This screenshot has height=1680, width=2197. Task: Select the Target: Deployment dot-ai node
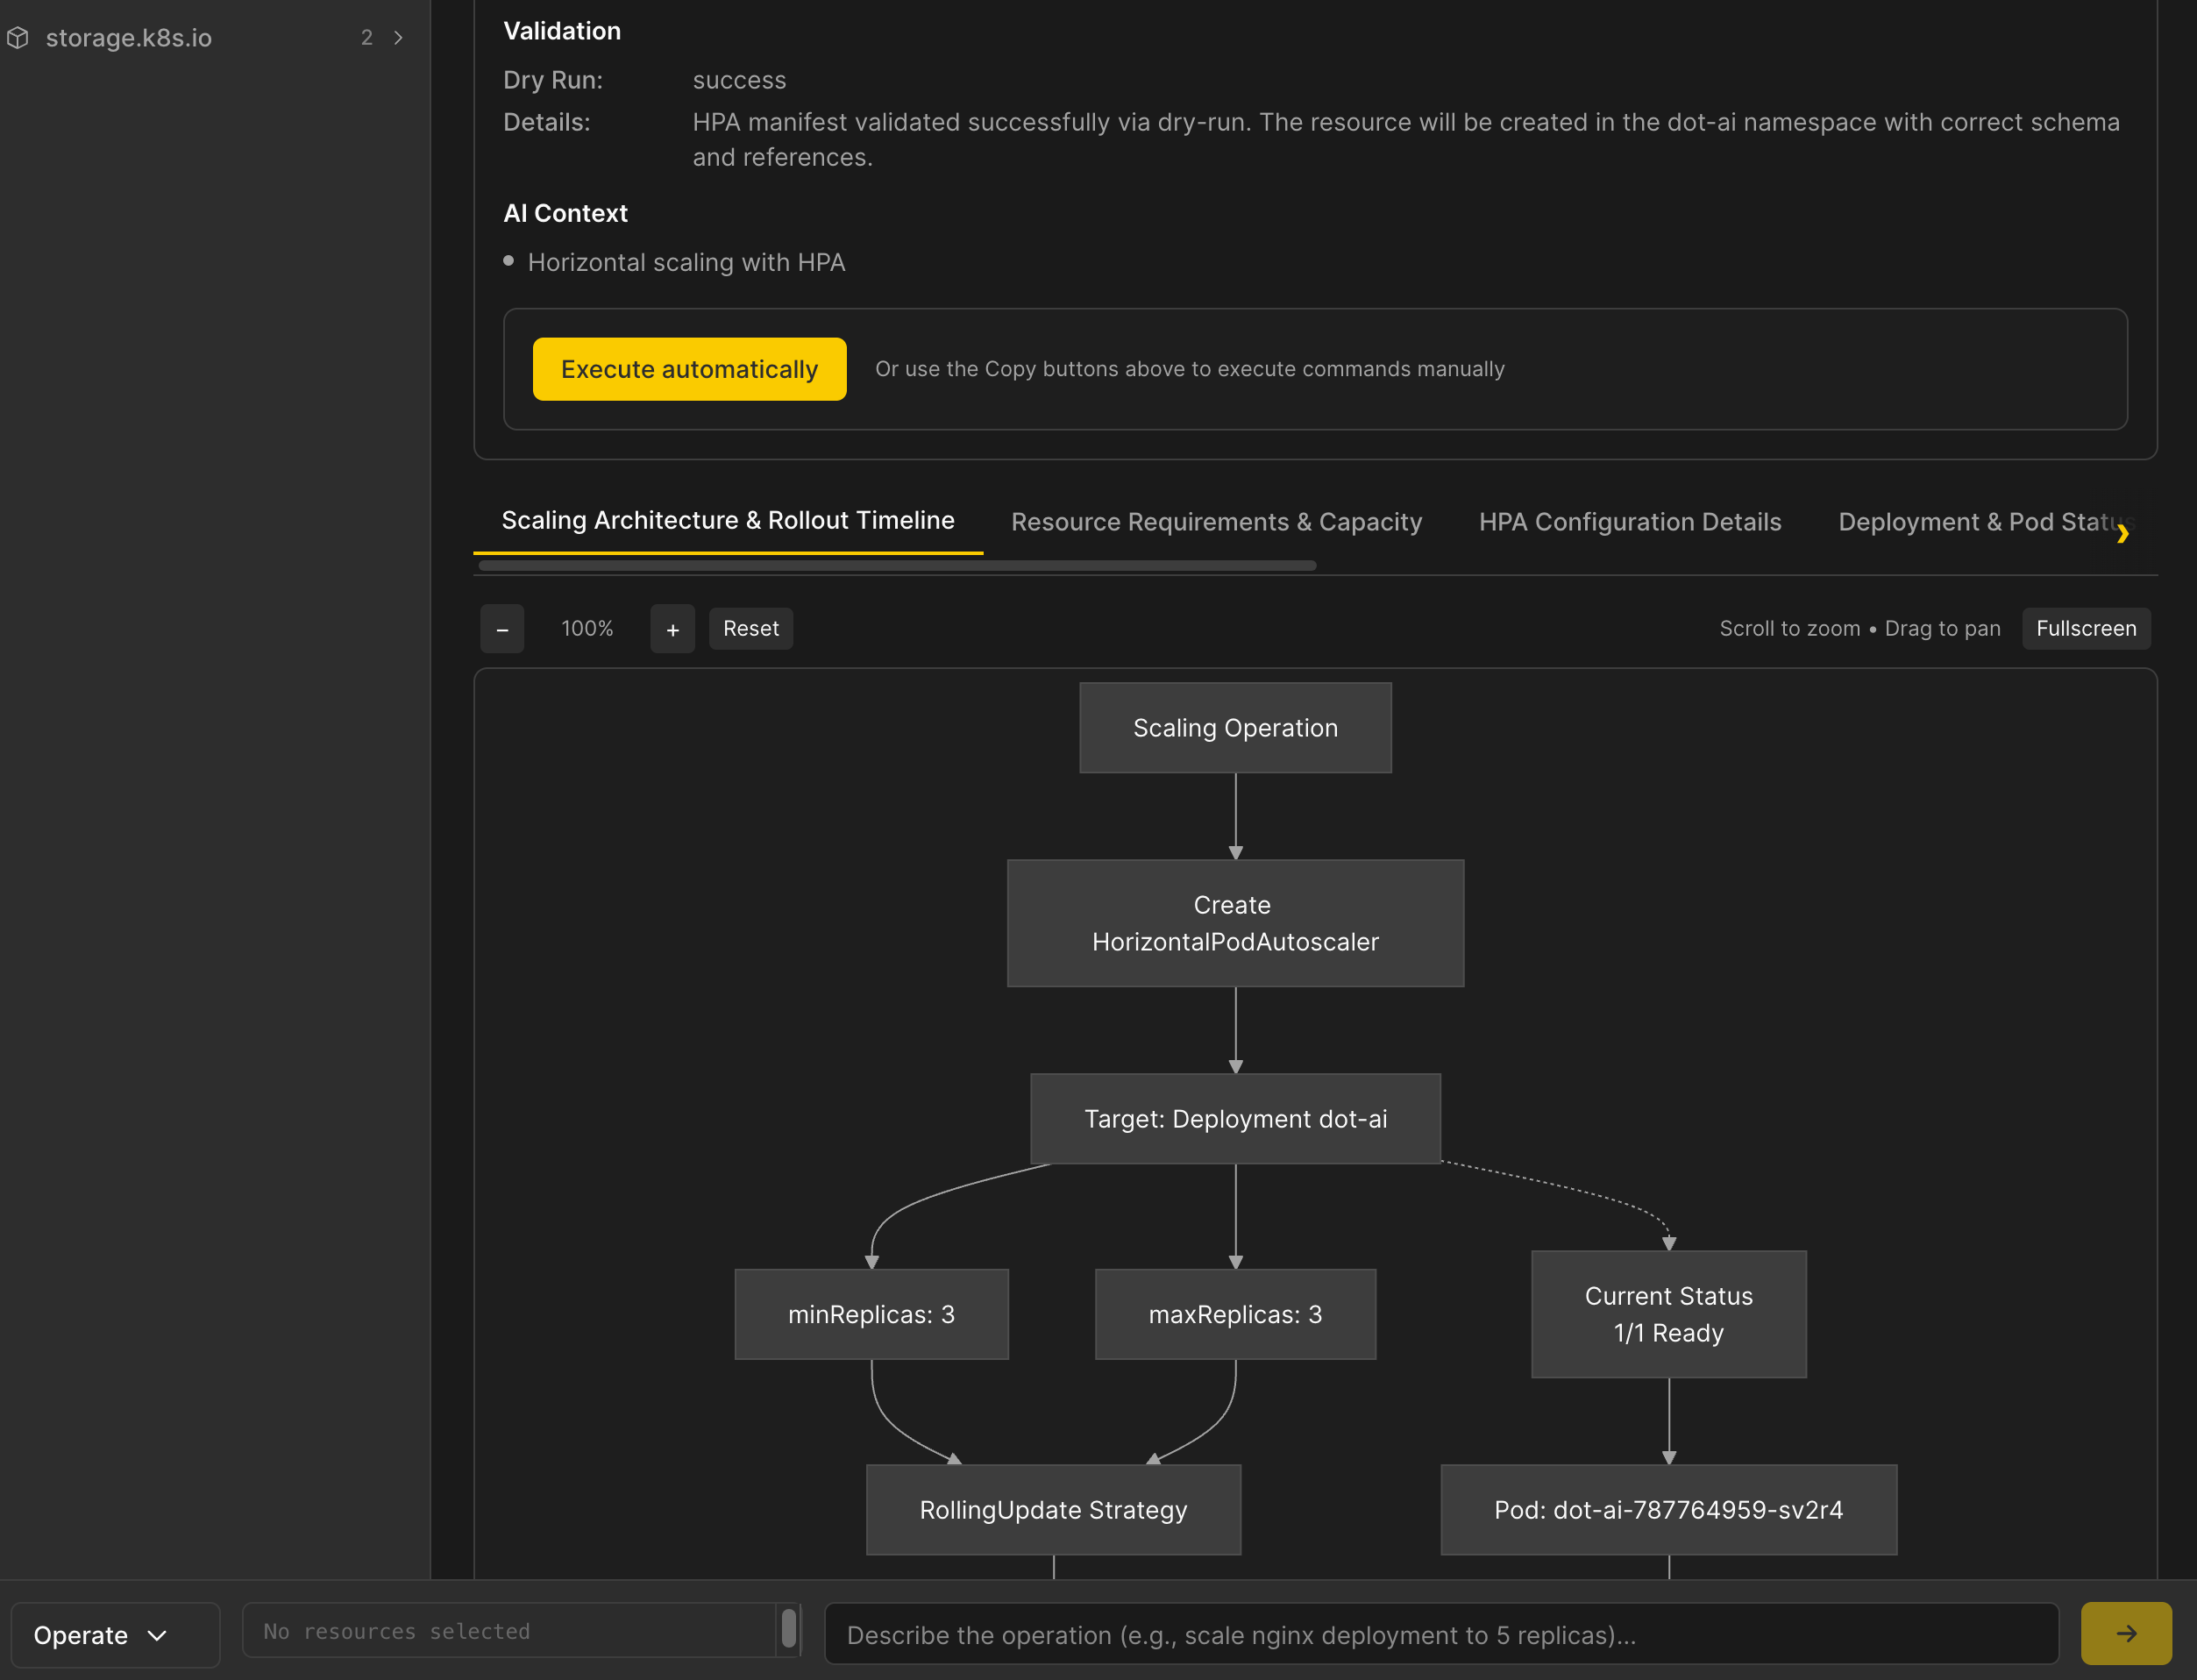1235,1119
